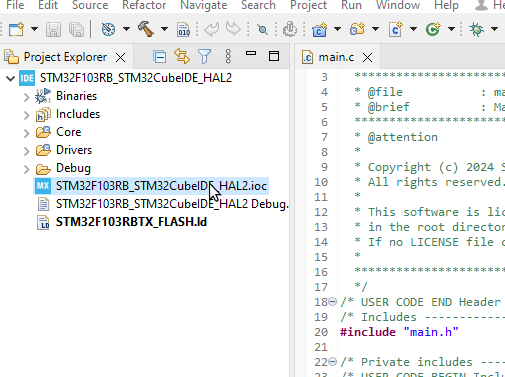The height and width of the screenshot is (377, 505).
Task: Open the Refactor menu
Action: coord(144,5)
